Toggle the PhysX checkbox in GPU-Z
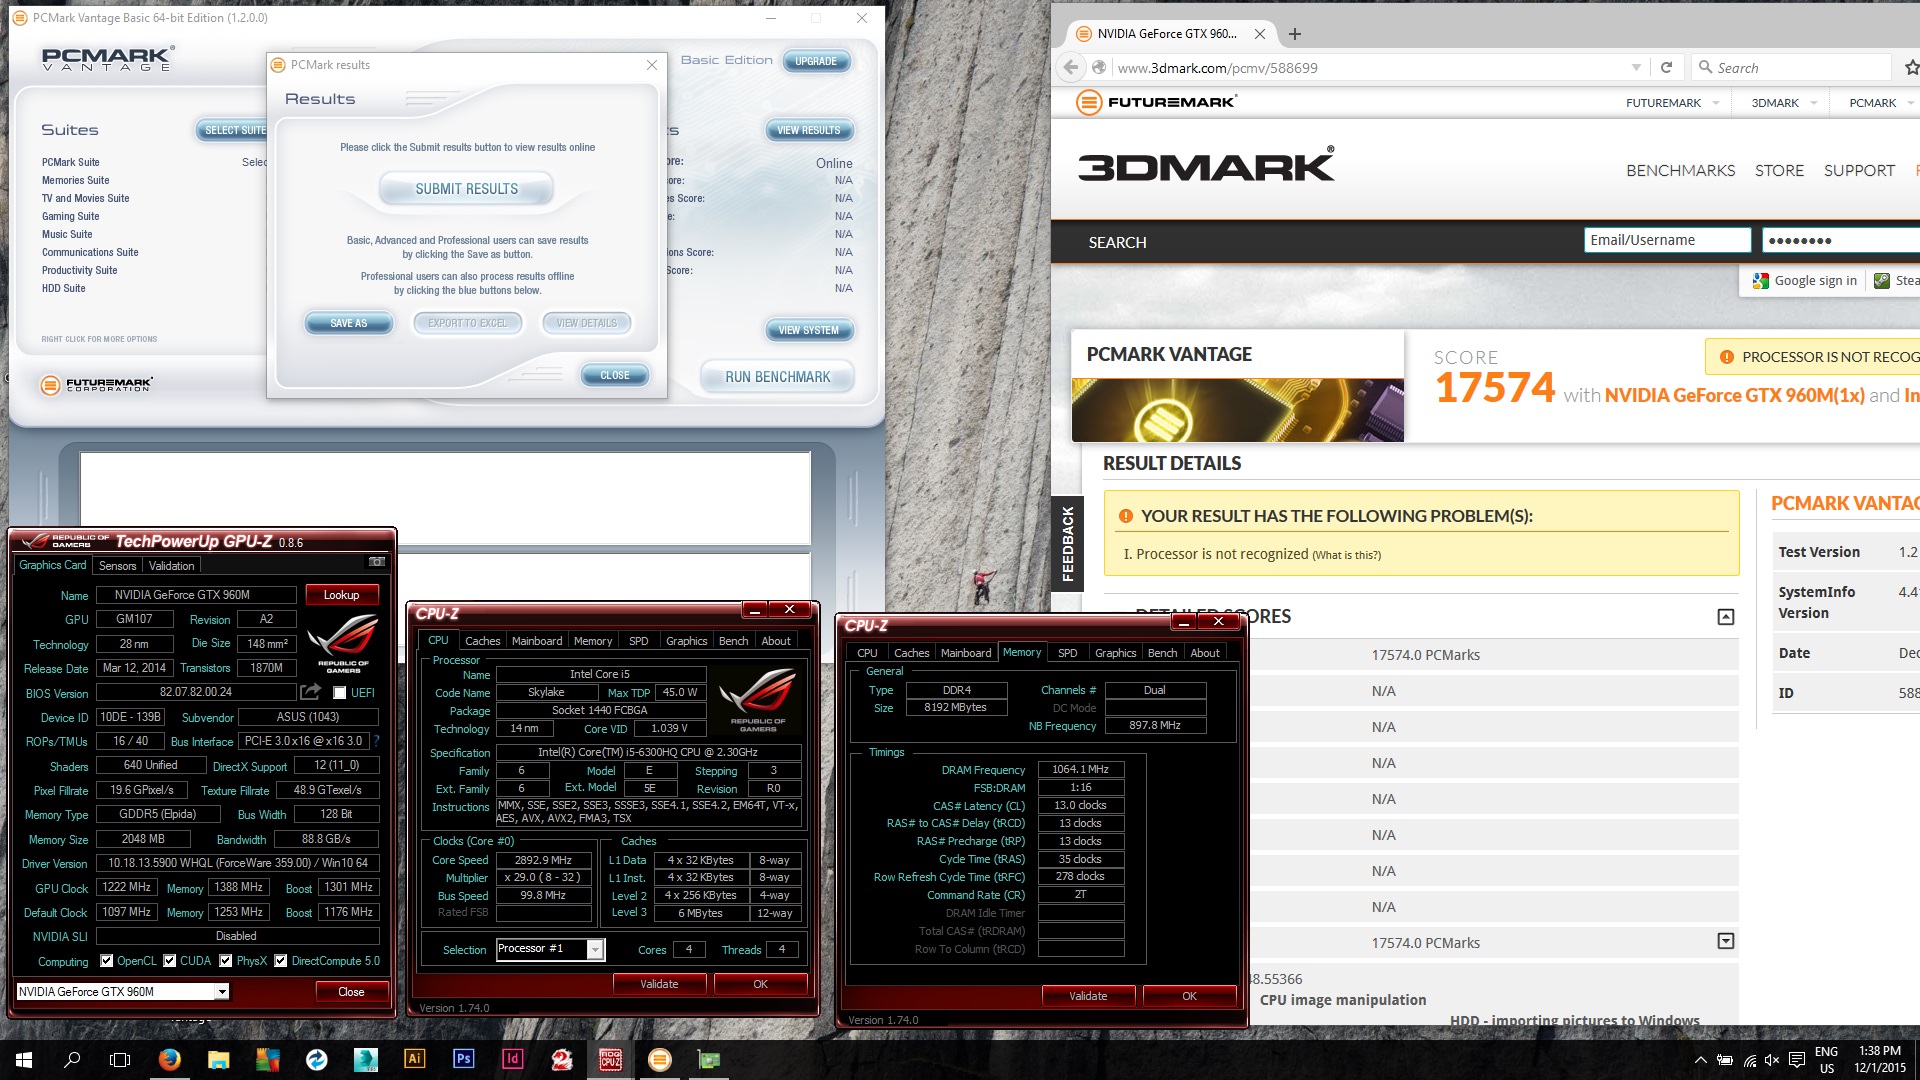 (226, 961)
